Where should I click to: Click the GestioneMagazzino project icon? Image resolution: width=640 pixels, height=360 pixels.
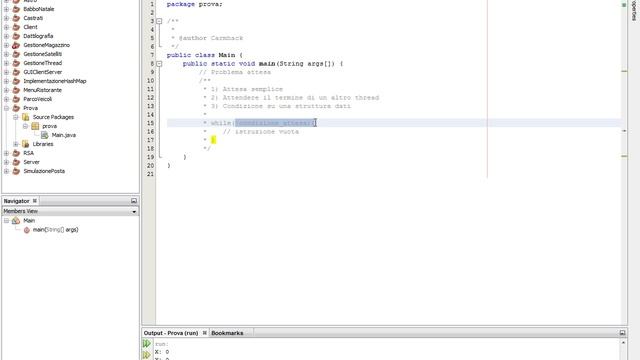pyautogui.click(x=16, y=45)
